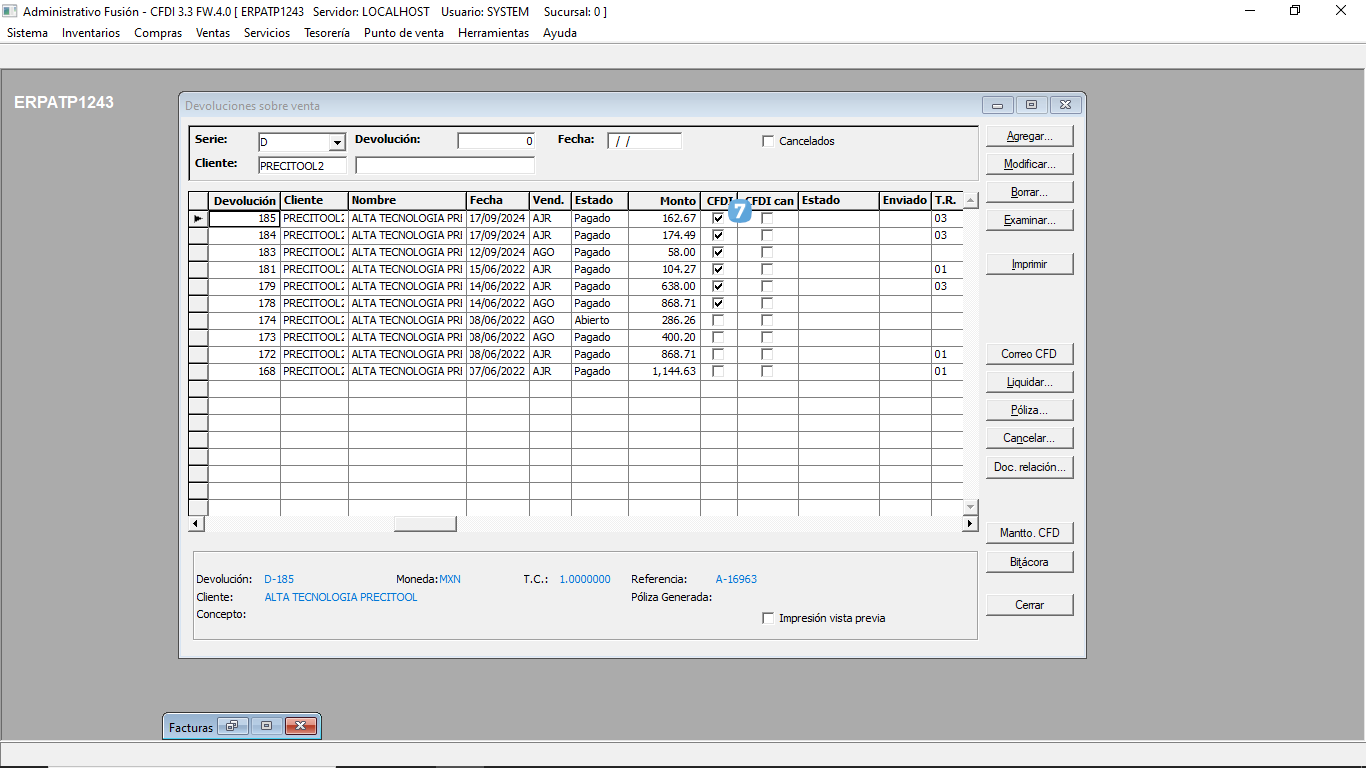The height and width of the screenshot is (768, 1366).
Task: Click the Monto column header
Action: tap(664, 201)
